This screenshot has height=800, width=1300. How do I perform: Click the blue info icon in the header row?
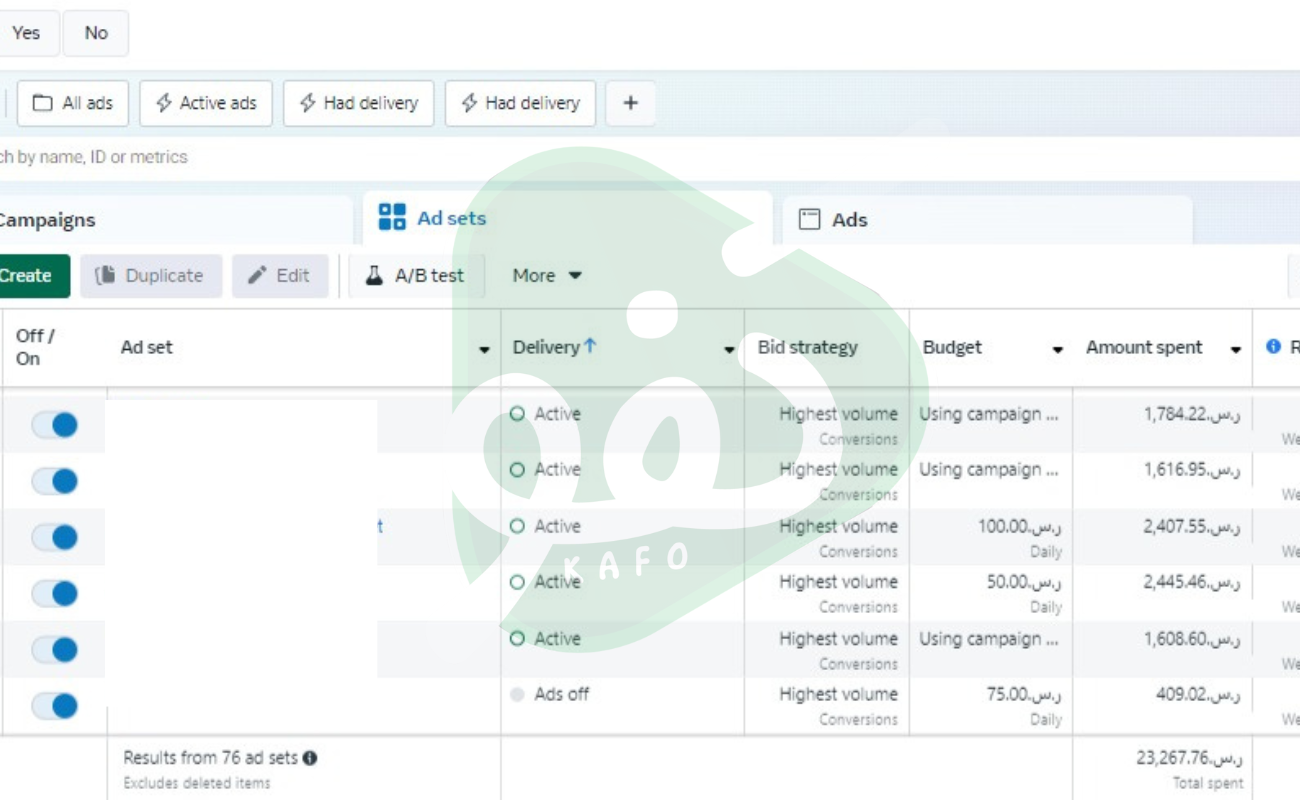[1273, 347]
